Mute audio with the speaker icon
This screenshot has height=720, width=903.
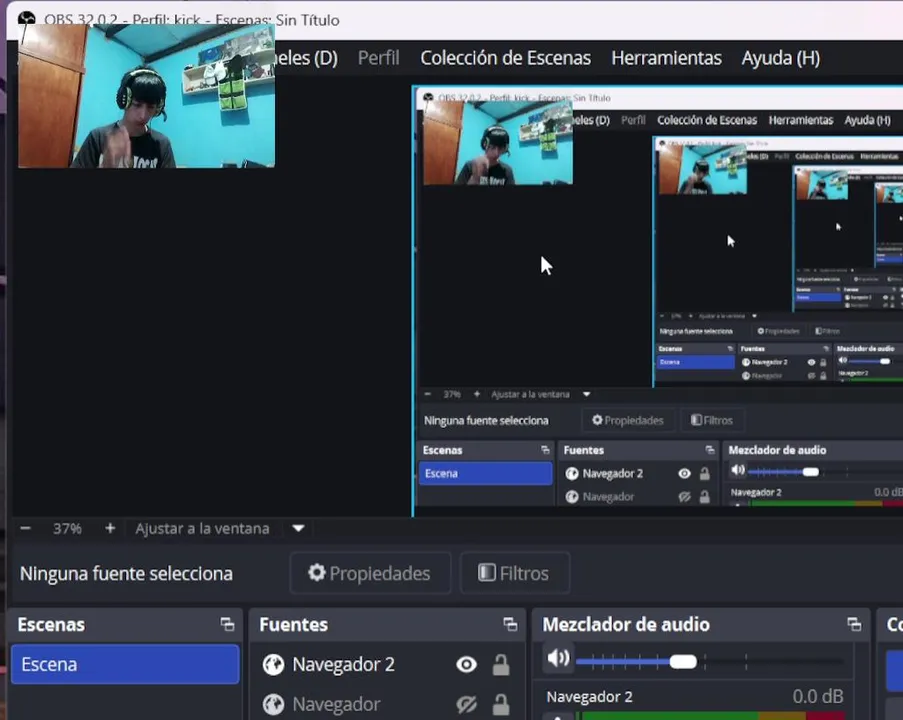click(557, 657)
